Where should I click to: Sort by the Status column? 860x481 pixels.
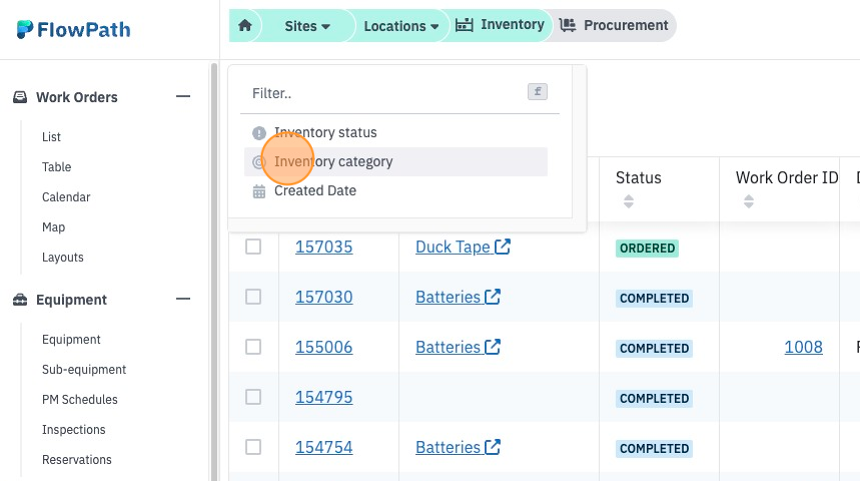pos(629,201)
